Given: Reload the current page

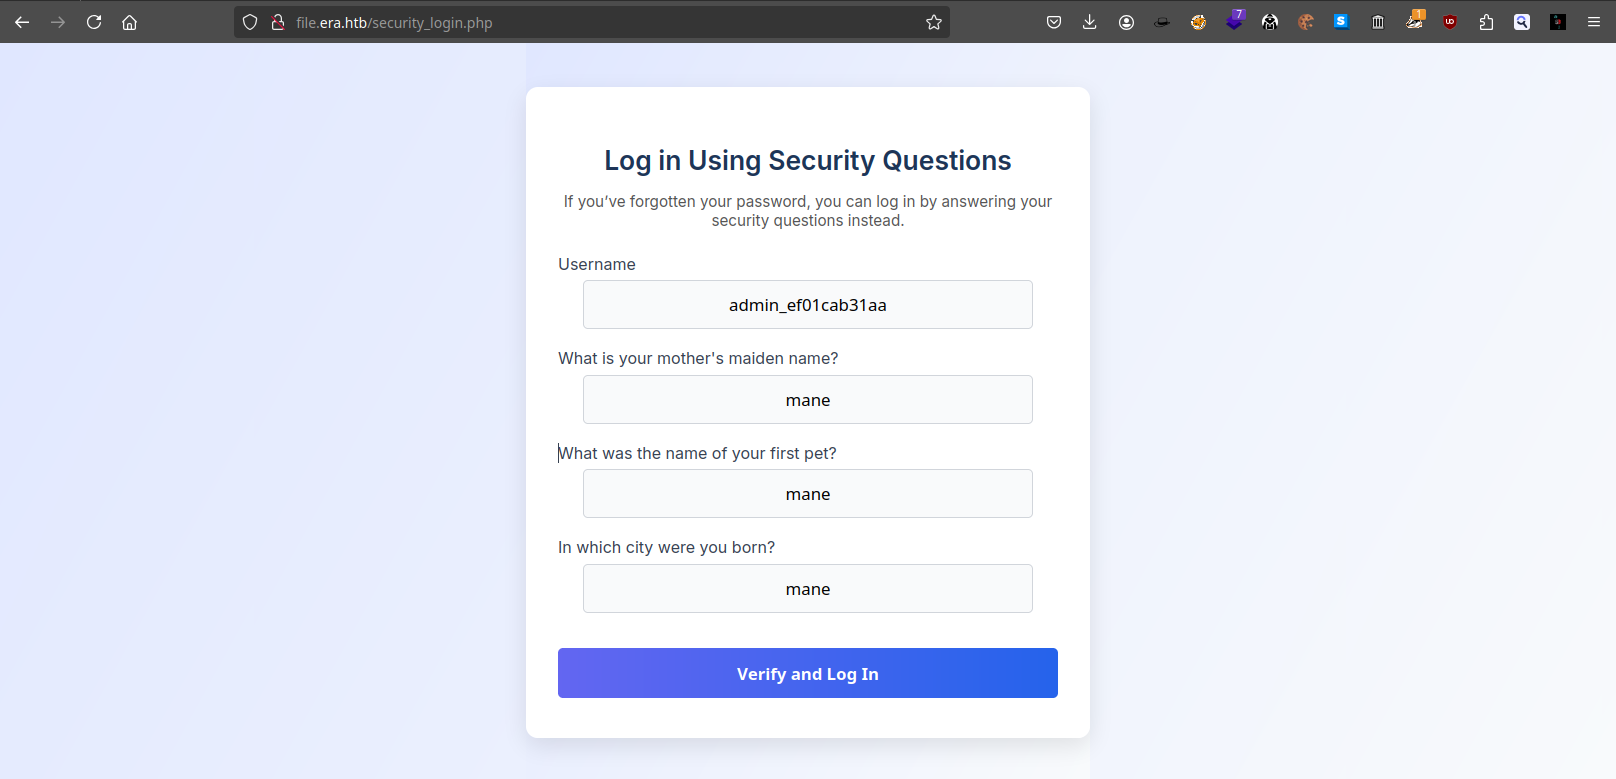Looking at the screenshot, I should click(x=94, y=22).
